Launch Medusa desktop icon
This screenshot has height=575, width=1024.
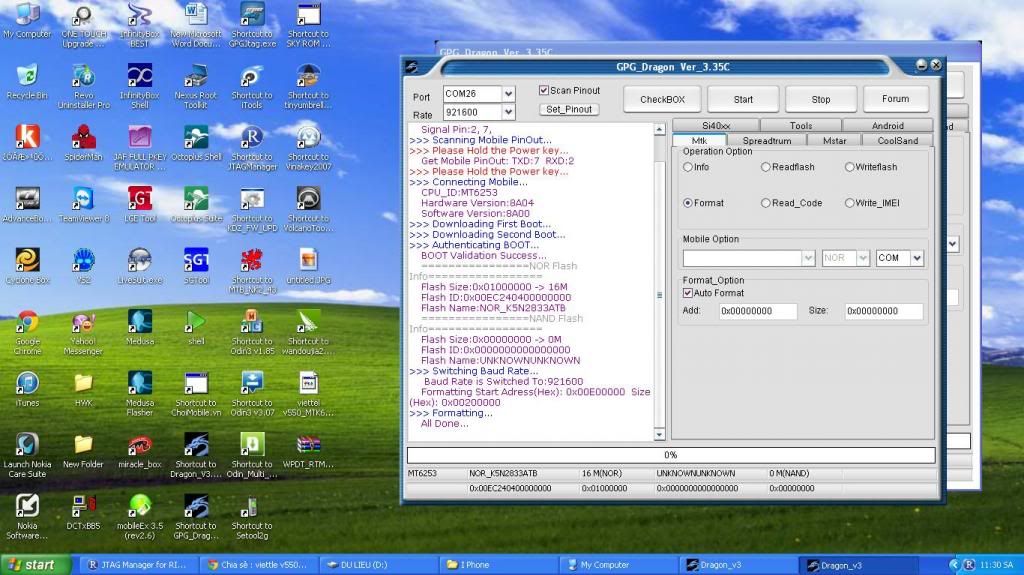pyautogui.click(x=140, y=327)
